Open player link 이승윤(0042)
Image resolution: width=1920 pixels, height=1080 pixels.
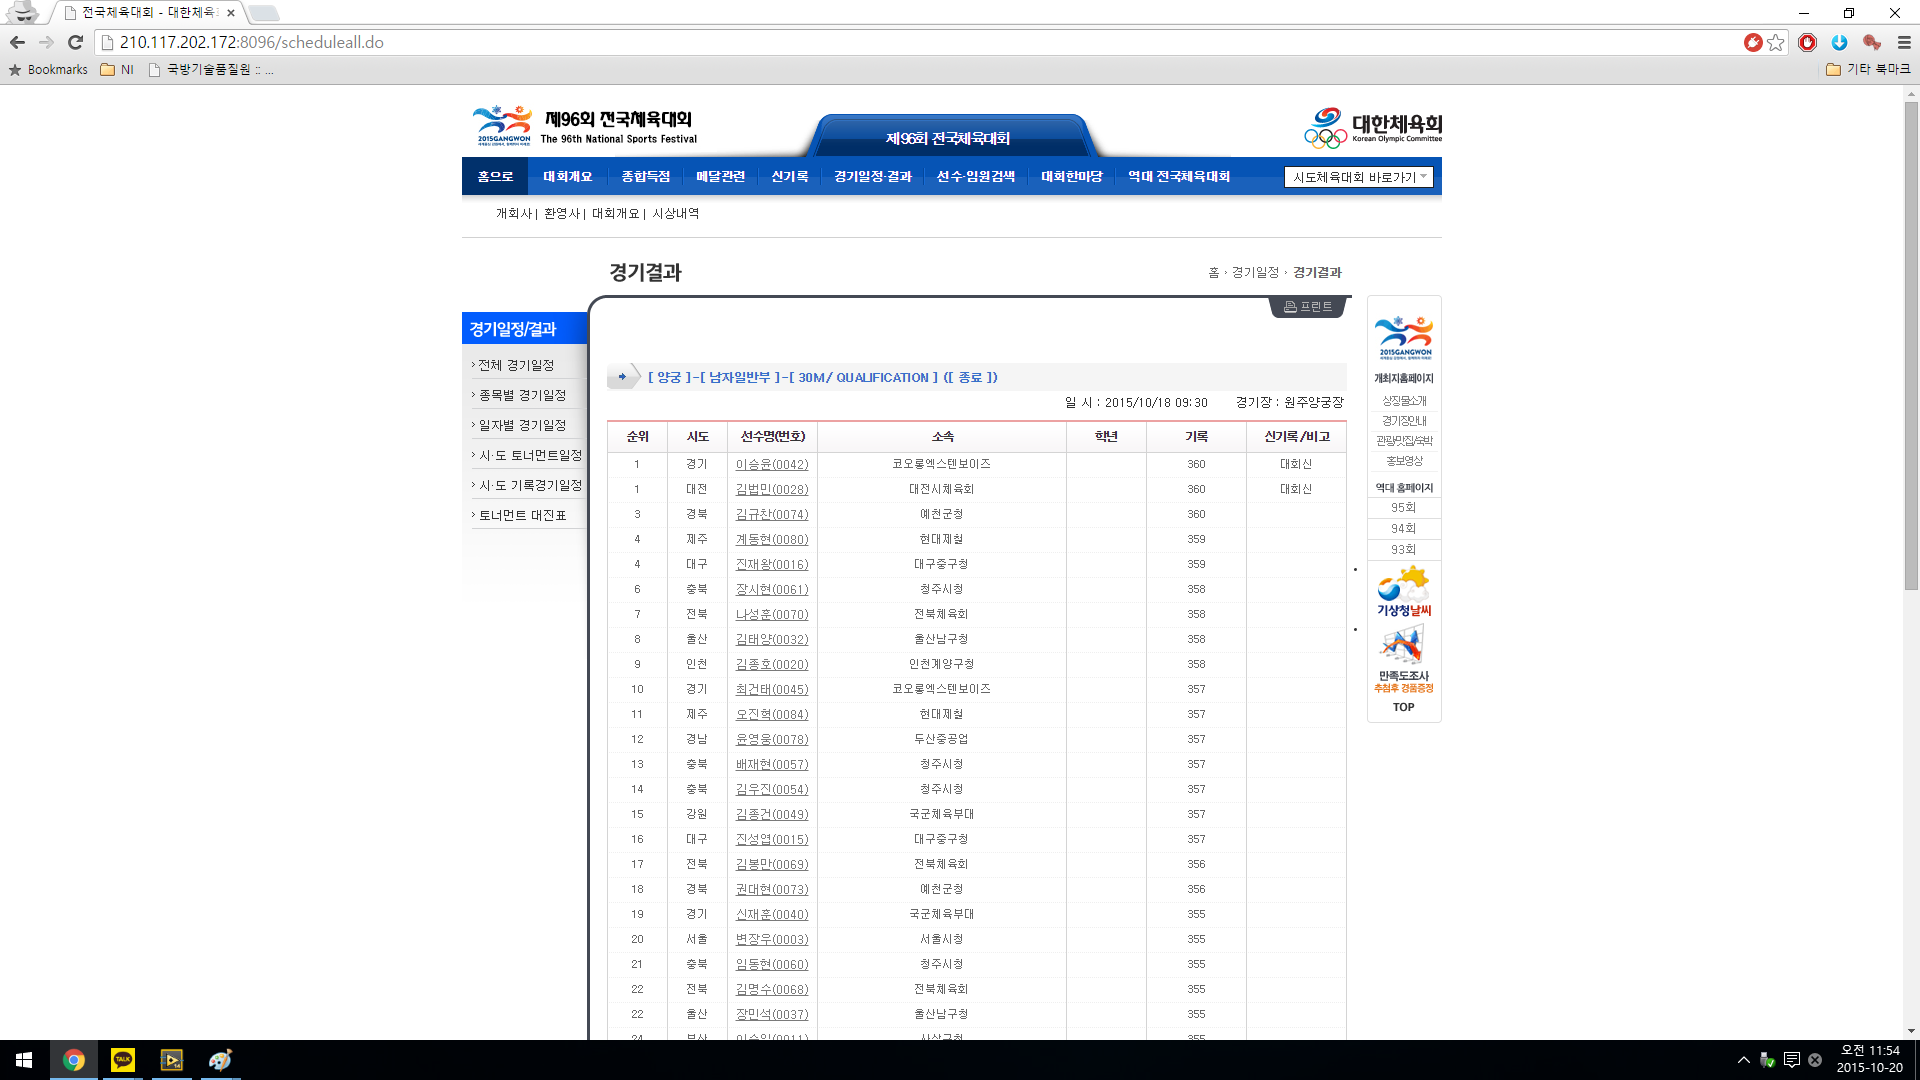771,465
